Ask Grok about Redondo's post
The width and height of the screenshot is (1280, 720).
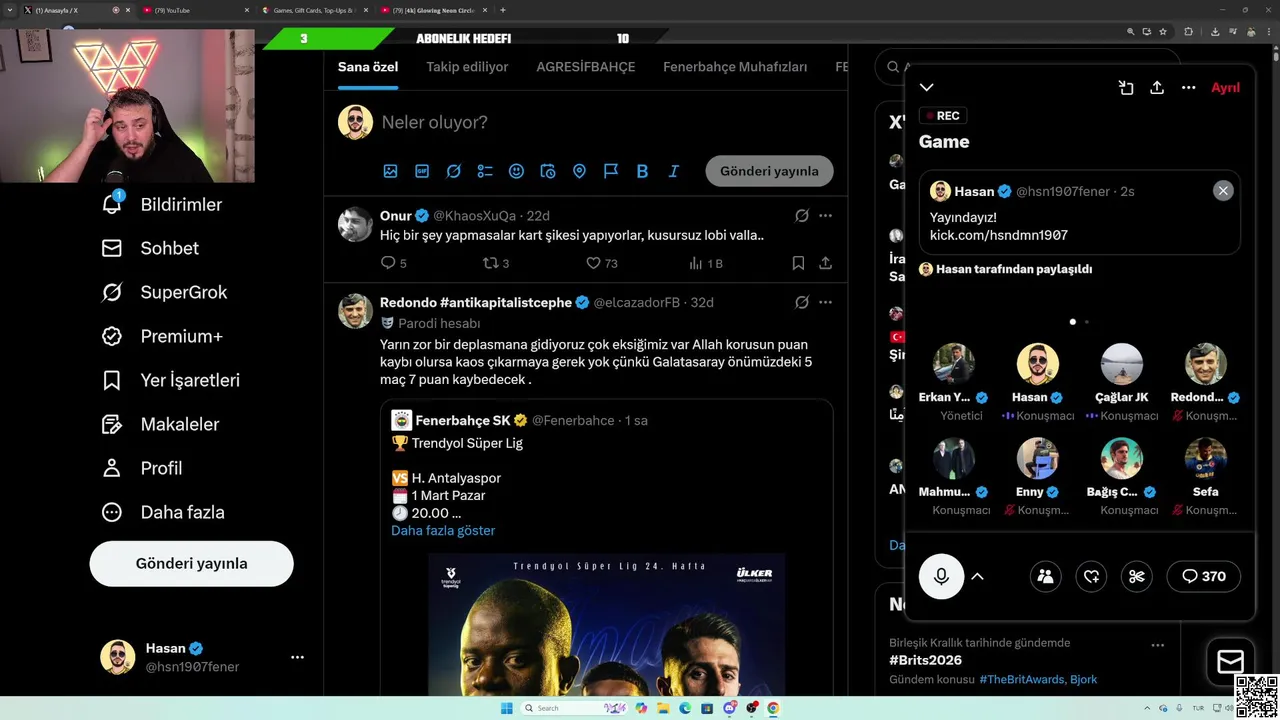tap(802, 302)
